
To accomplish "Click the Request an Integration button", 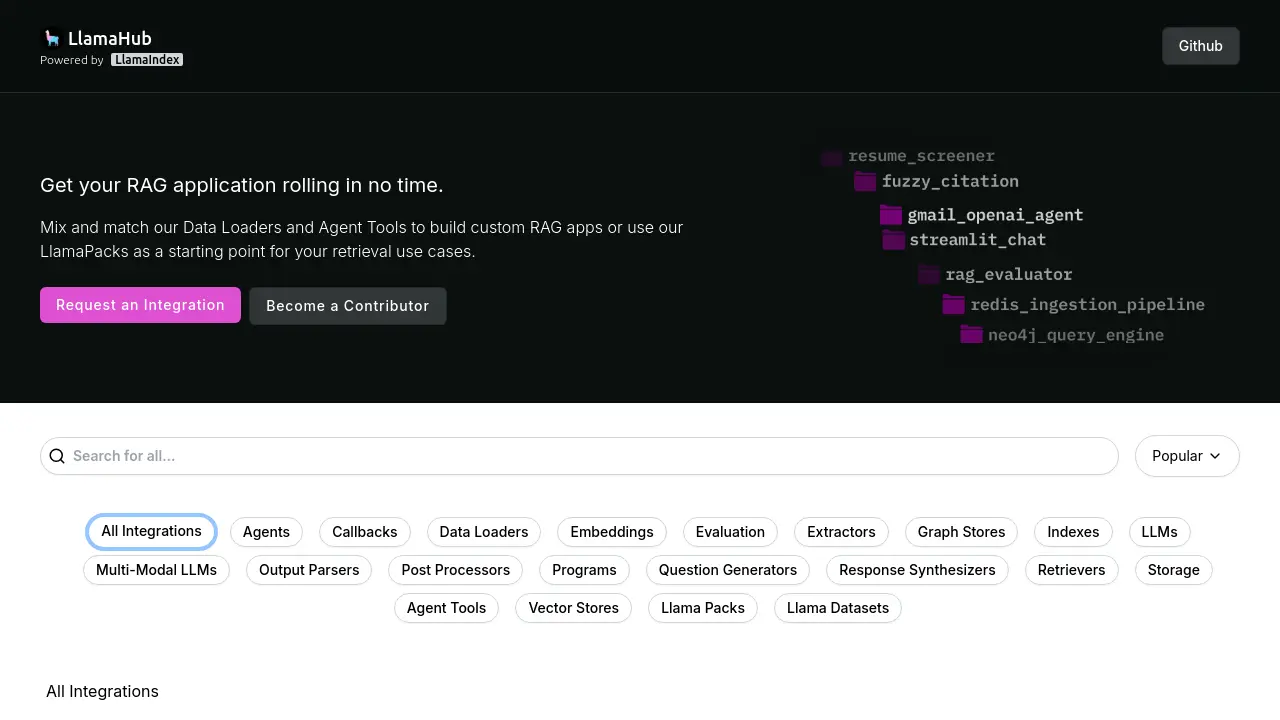I will click(x=140, y=305).
